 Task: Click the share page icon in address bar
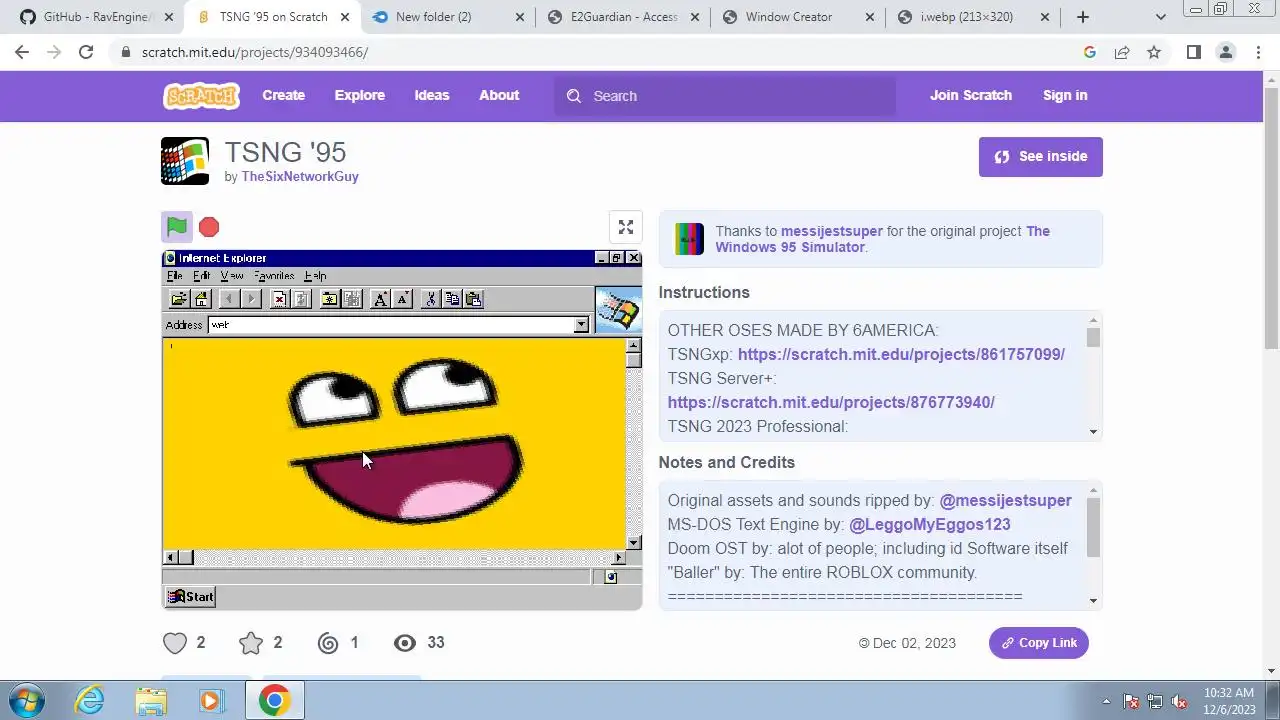pyautogui.click(x=1122, y=52)
